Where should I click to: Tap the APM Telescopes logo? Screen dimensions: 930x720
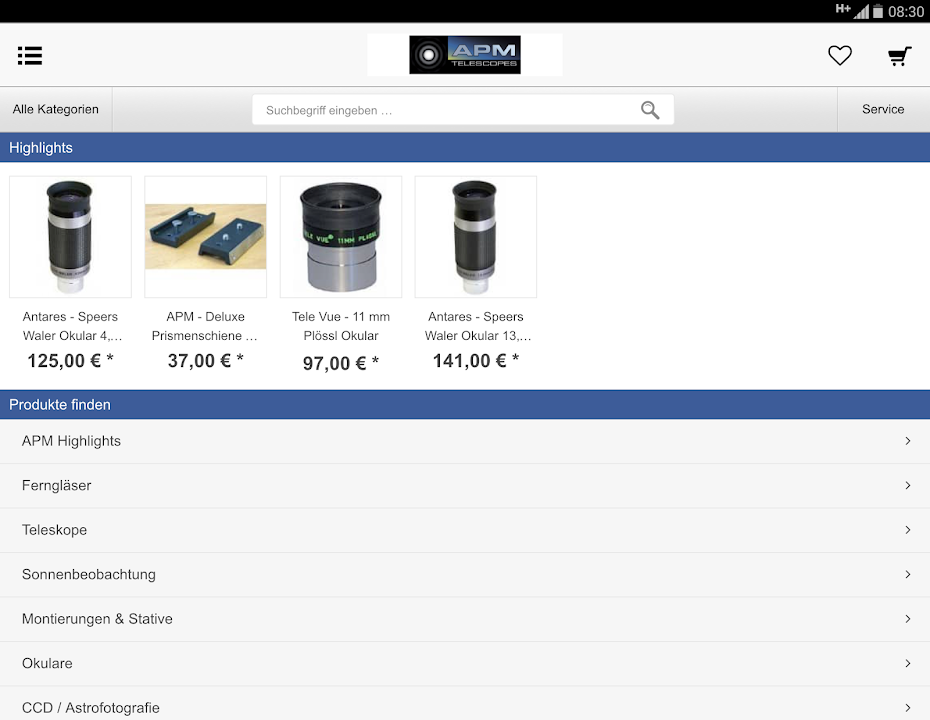464,55
